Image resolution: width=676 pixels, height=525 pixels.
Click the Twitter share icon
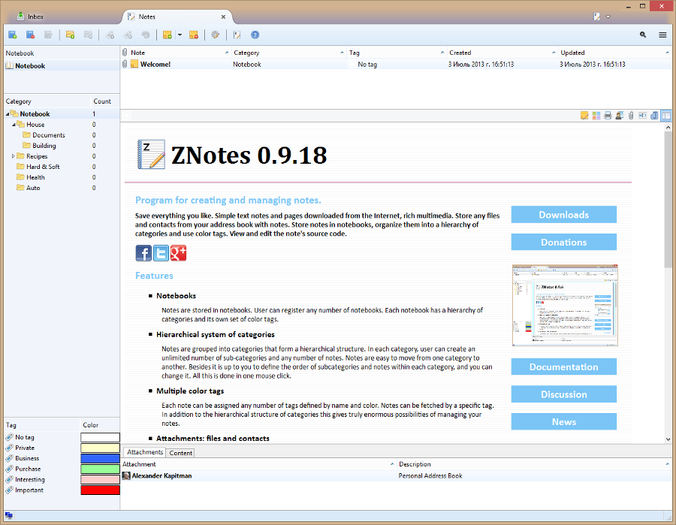pyautogui.click(x=161, y=253)
